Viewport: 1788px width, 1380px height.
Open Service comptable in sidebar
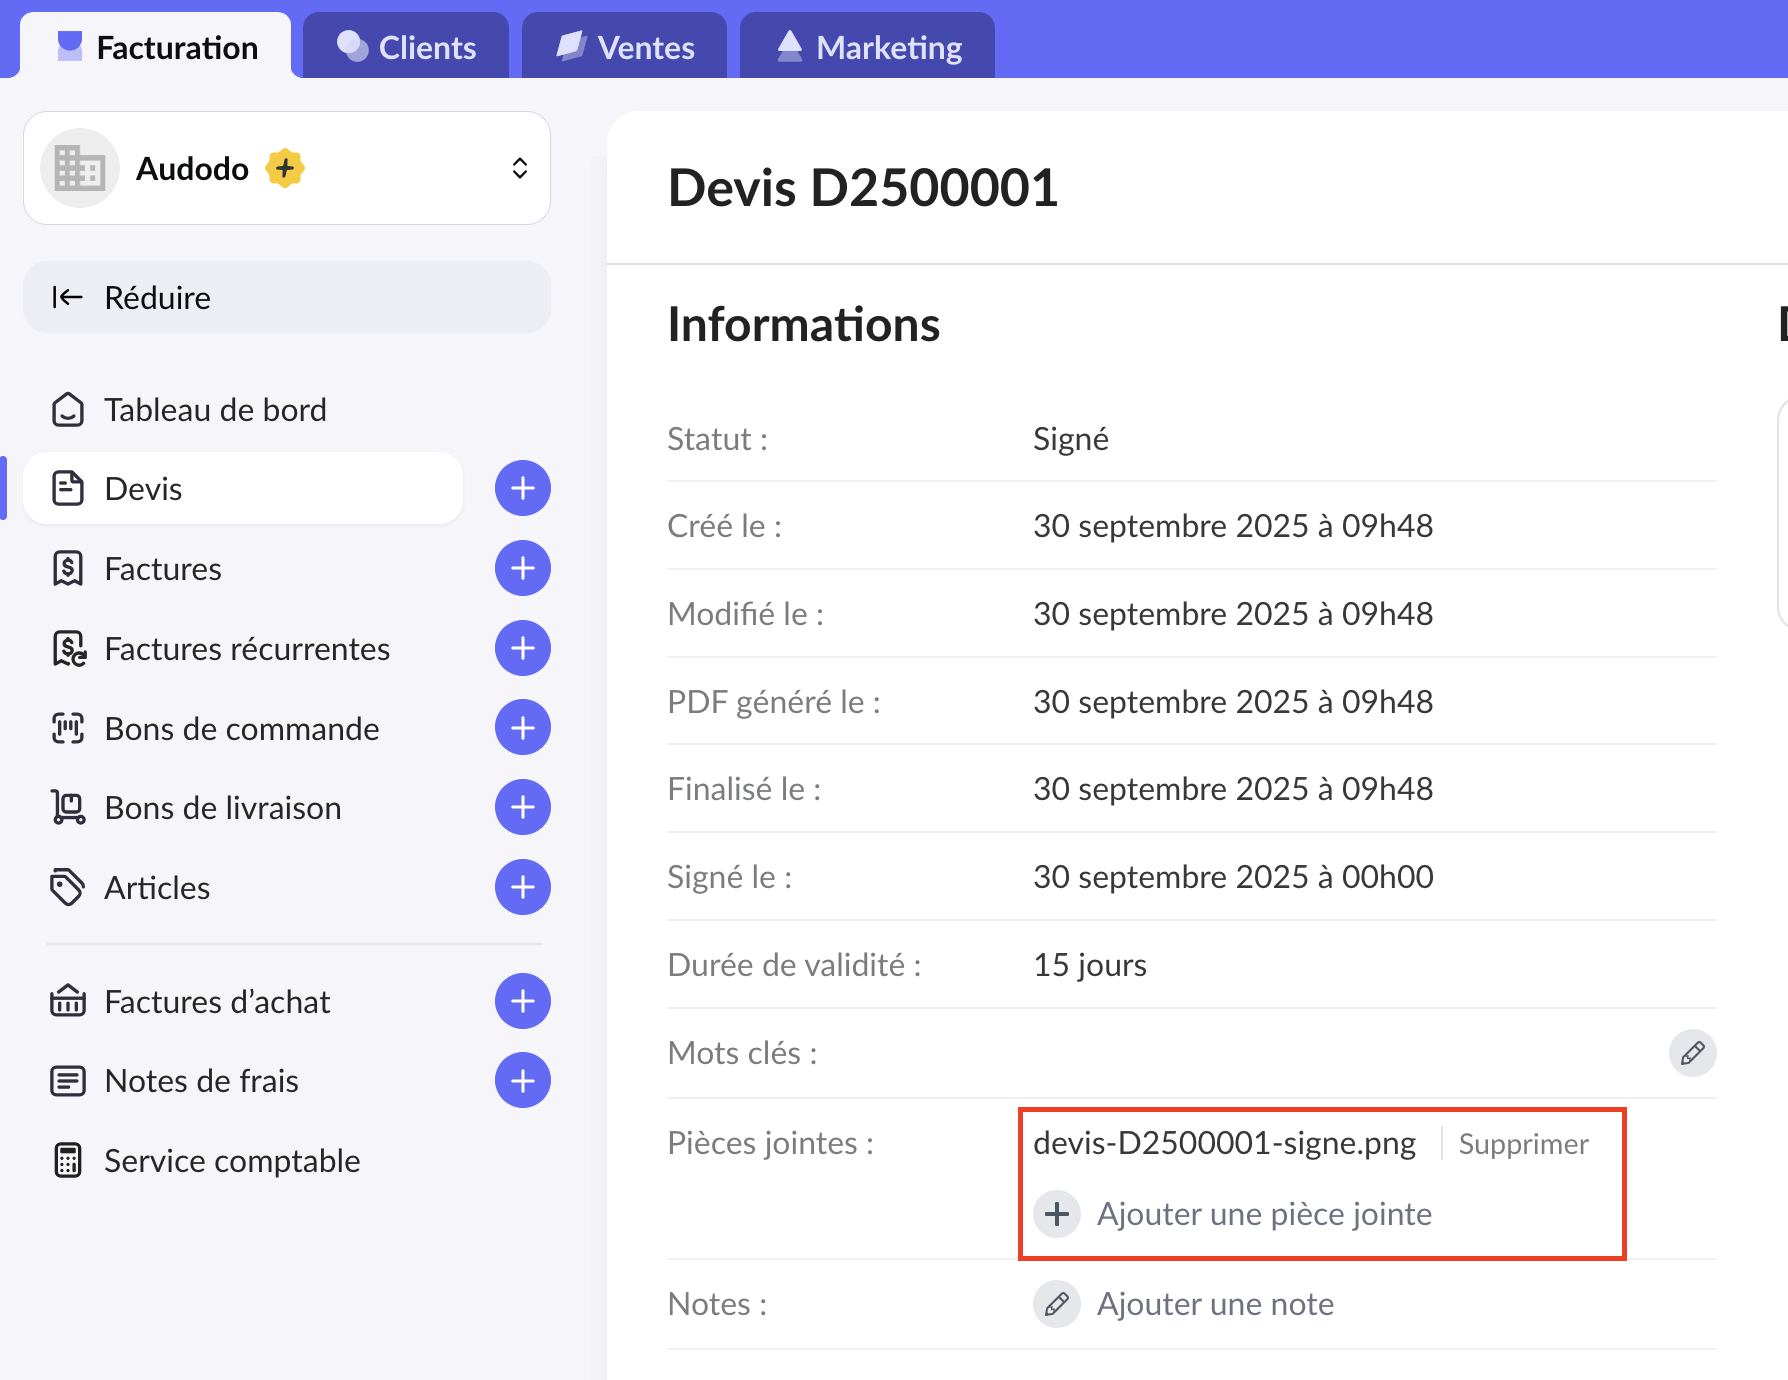coord(232,1161)
